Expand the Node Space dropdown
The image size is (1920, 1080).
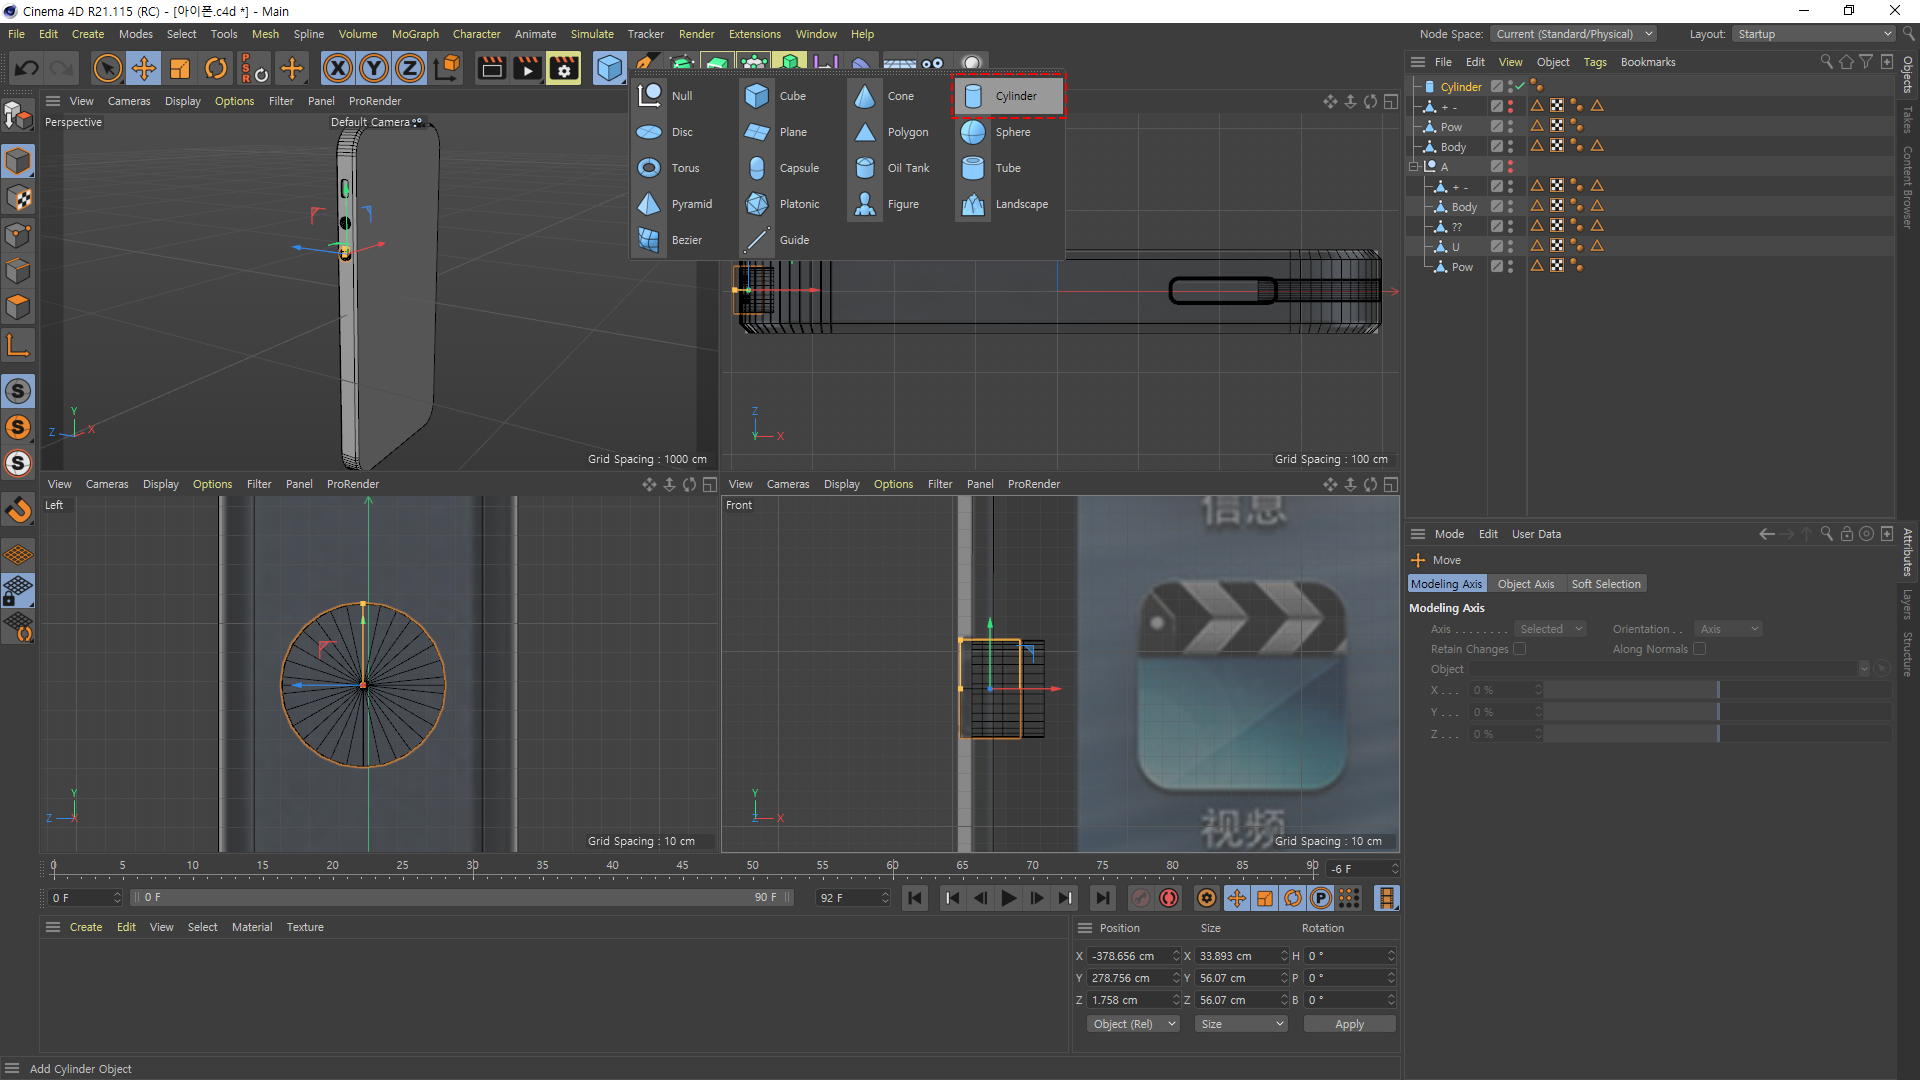1573,34
